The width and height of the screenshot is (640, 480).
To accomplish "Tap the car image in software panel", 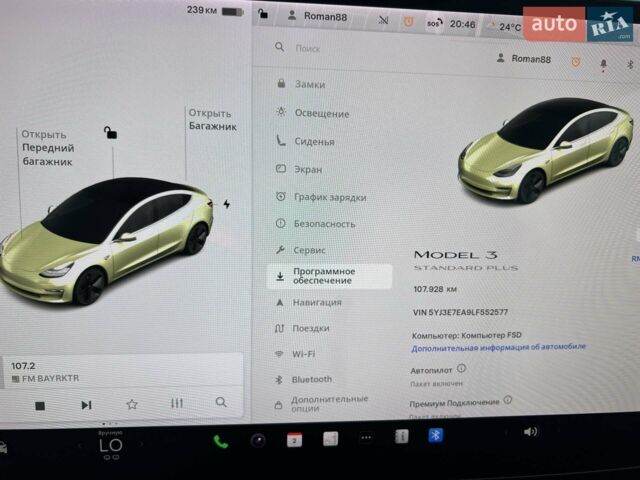I will coord(545,150).
